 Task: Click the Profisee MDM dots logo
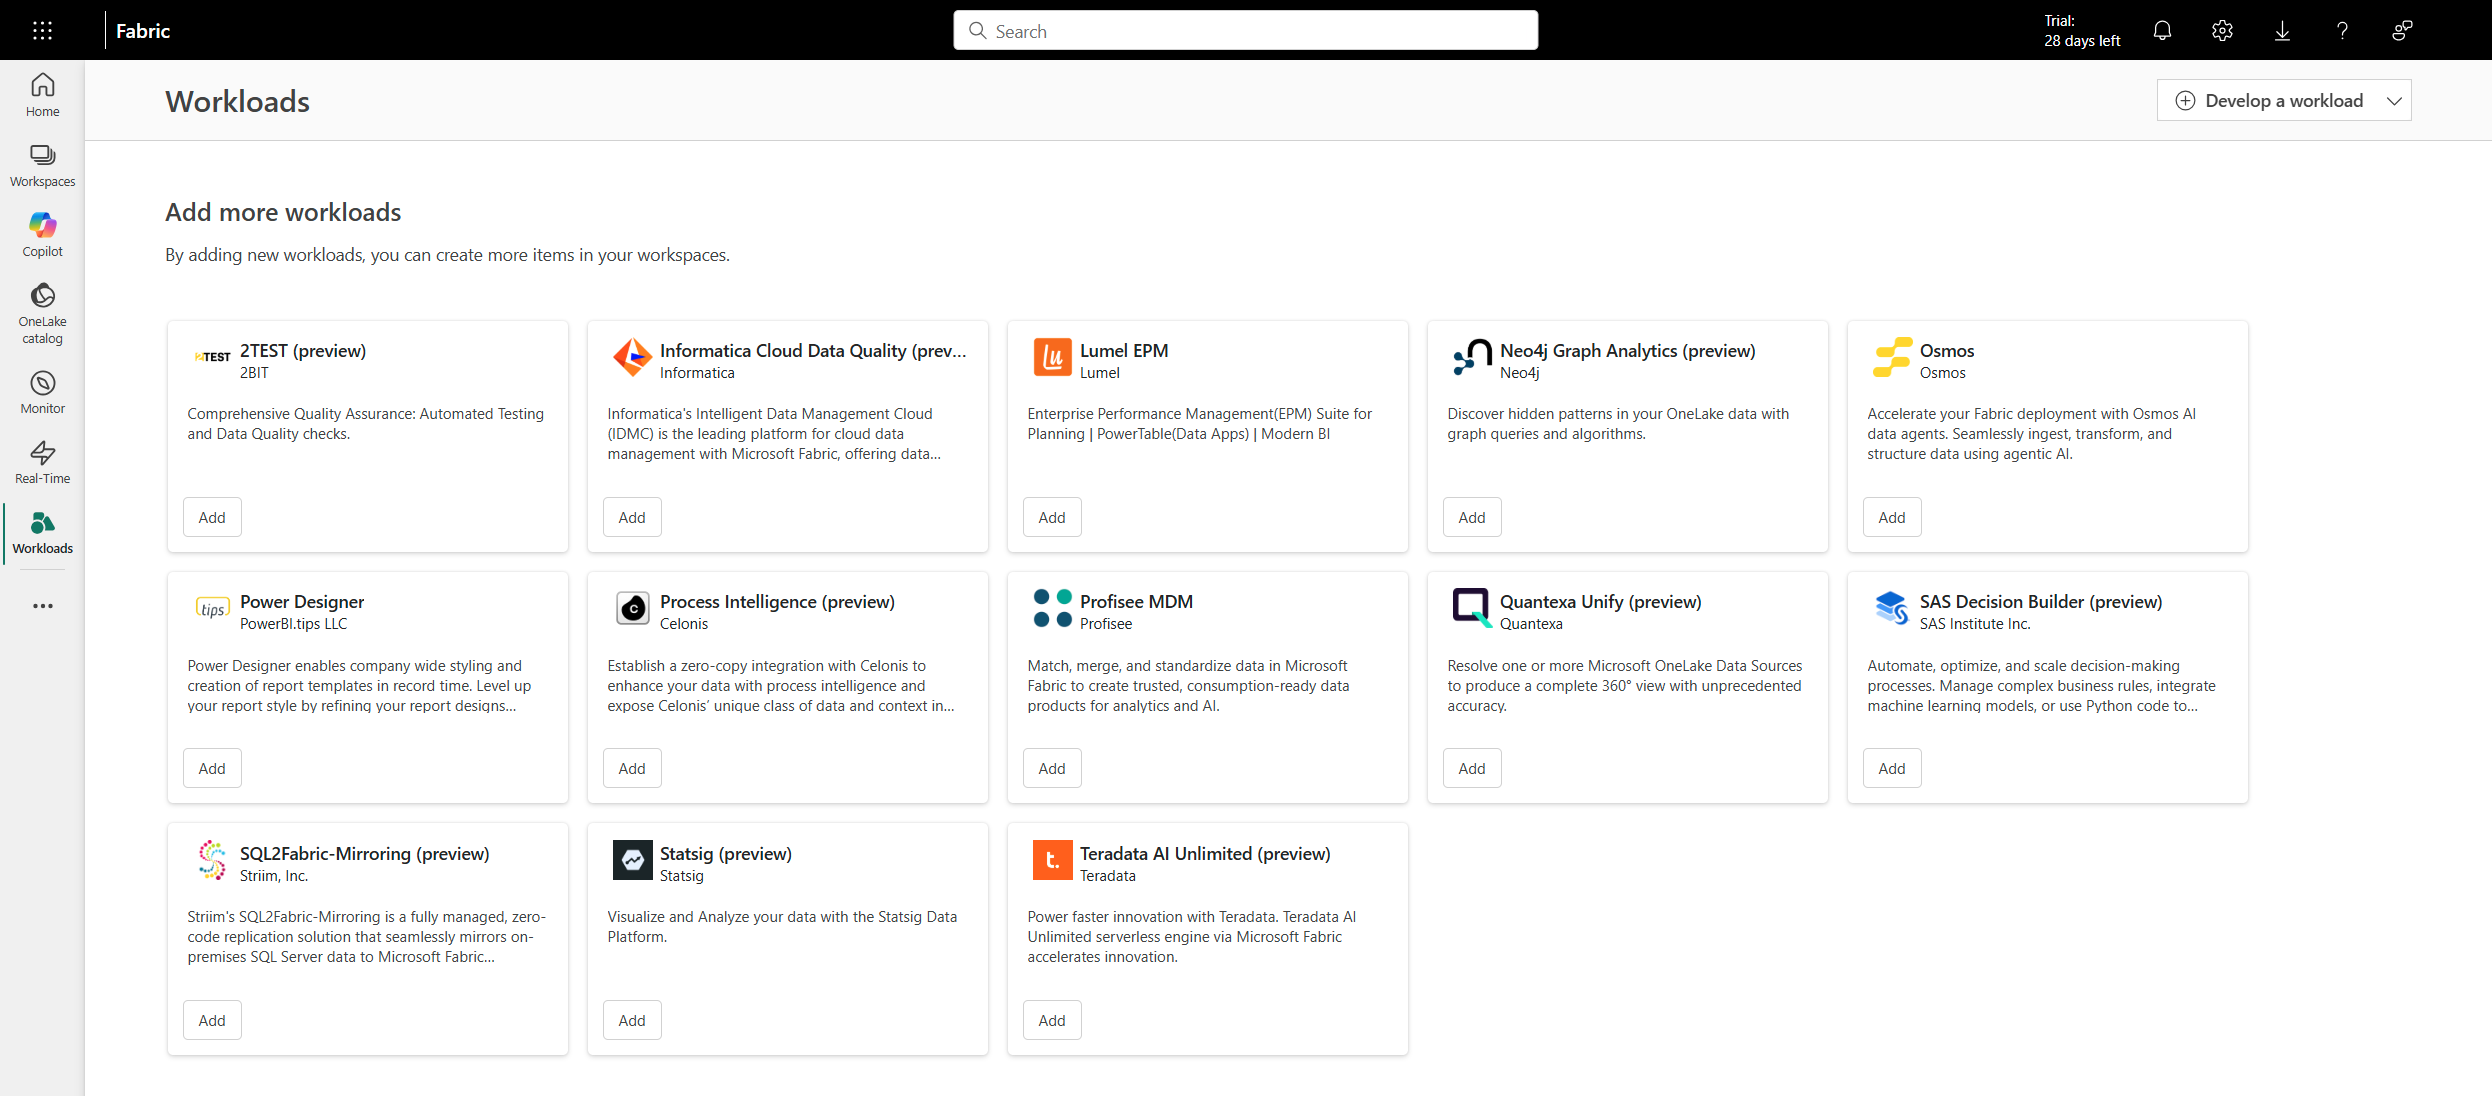click(1052, 608)
